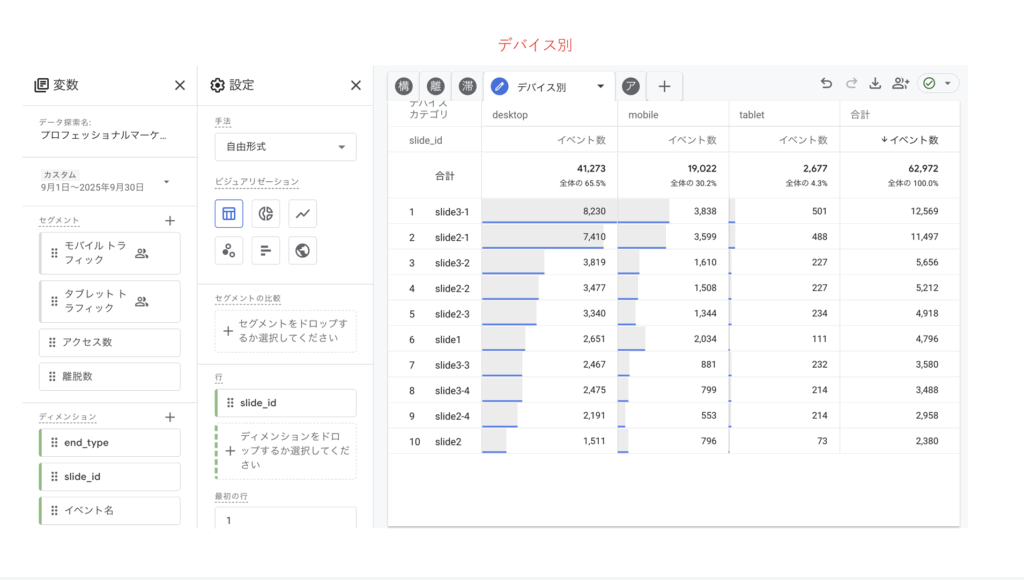
Task: Select the table visualization icon
Action: tap(228, 213)
